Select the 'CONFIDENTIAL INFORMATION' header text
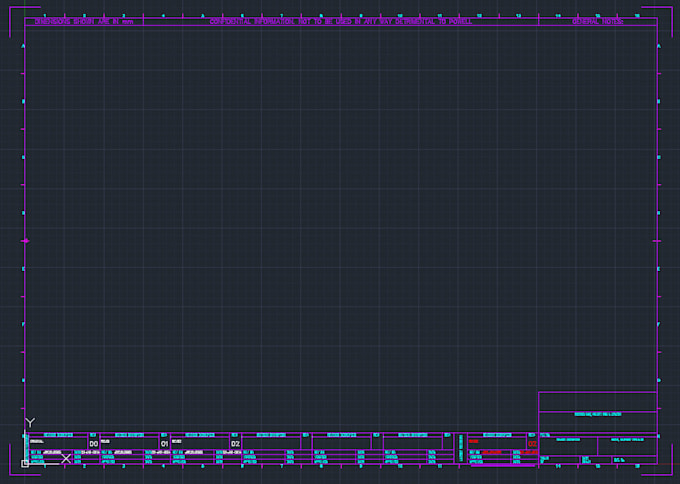The width and height of the screenshot is (680, 484). pos(340,21)
